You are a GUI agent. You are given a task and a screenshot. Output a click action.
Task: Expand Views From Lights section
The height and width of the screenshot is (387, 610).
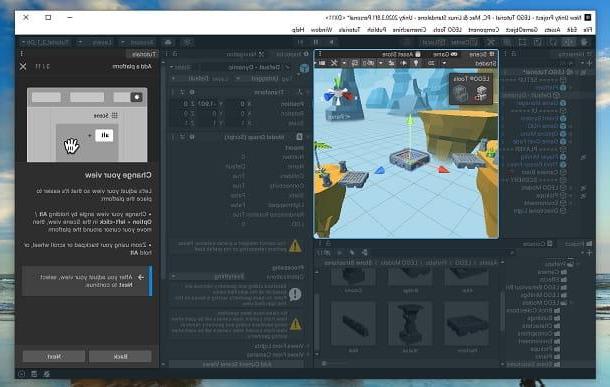(308, 346)
